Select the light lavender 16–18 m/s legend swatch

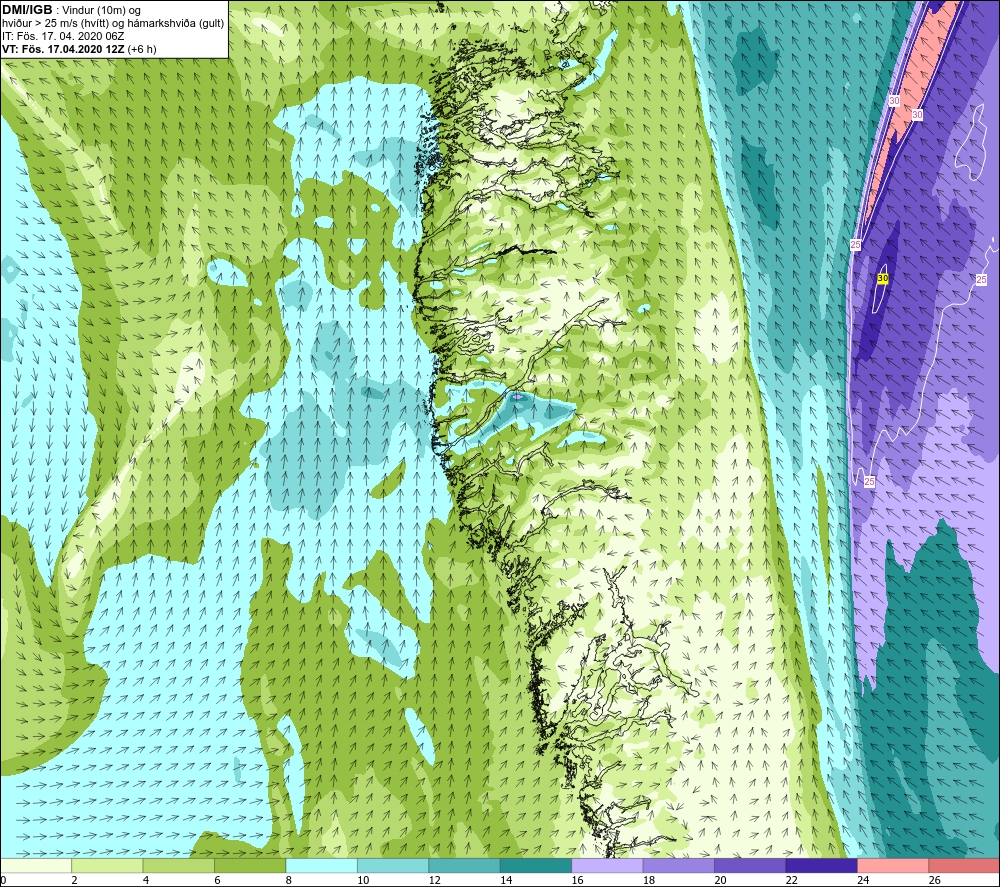coord(607,865)
